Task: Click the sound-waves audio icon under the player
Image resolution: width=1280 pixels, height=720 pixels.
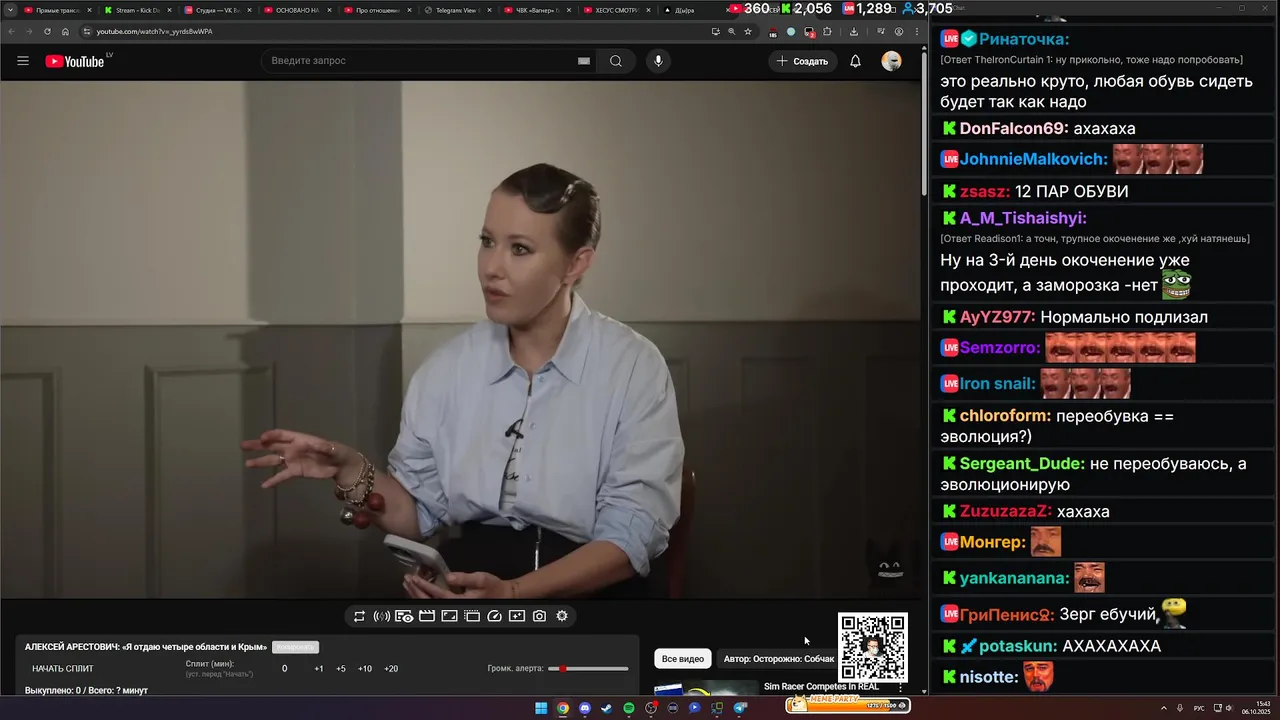Action: click(381, 616)
